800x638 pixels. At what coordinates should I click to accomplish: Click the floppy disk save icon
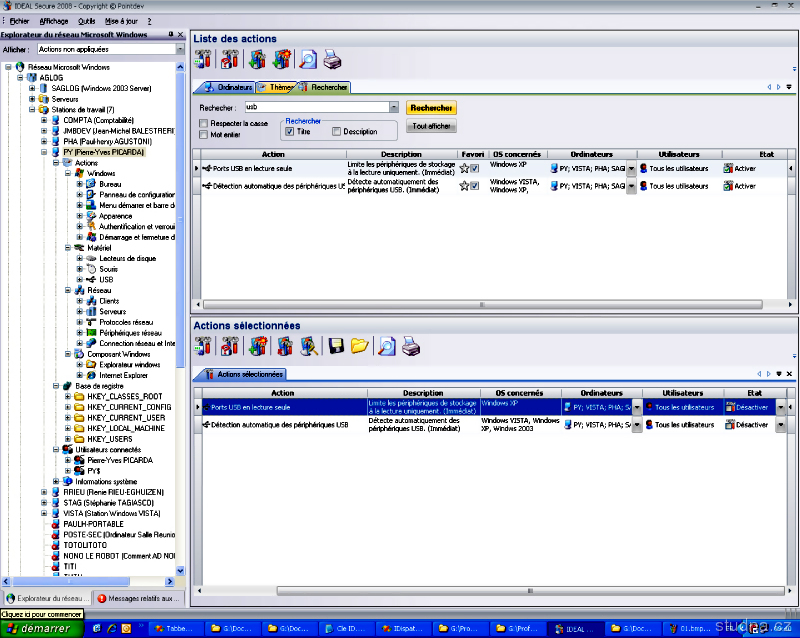coord(336,347)
